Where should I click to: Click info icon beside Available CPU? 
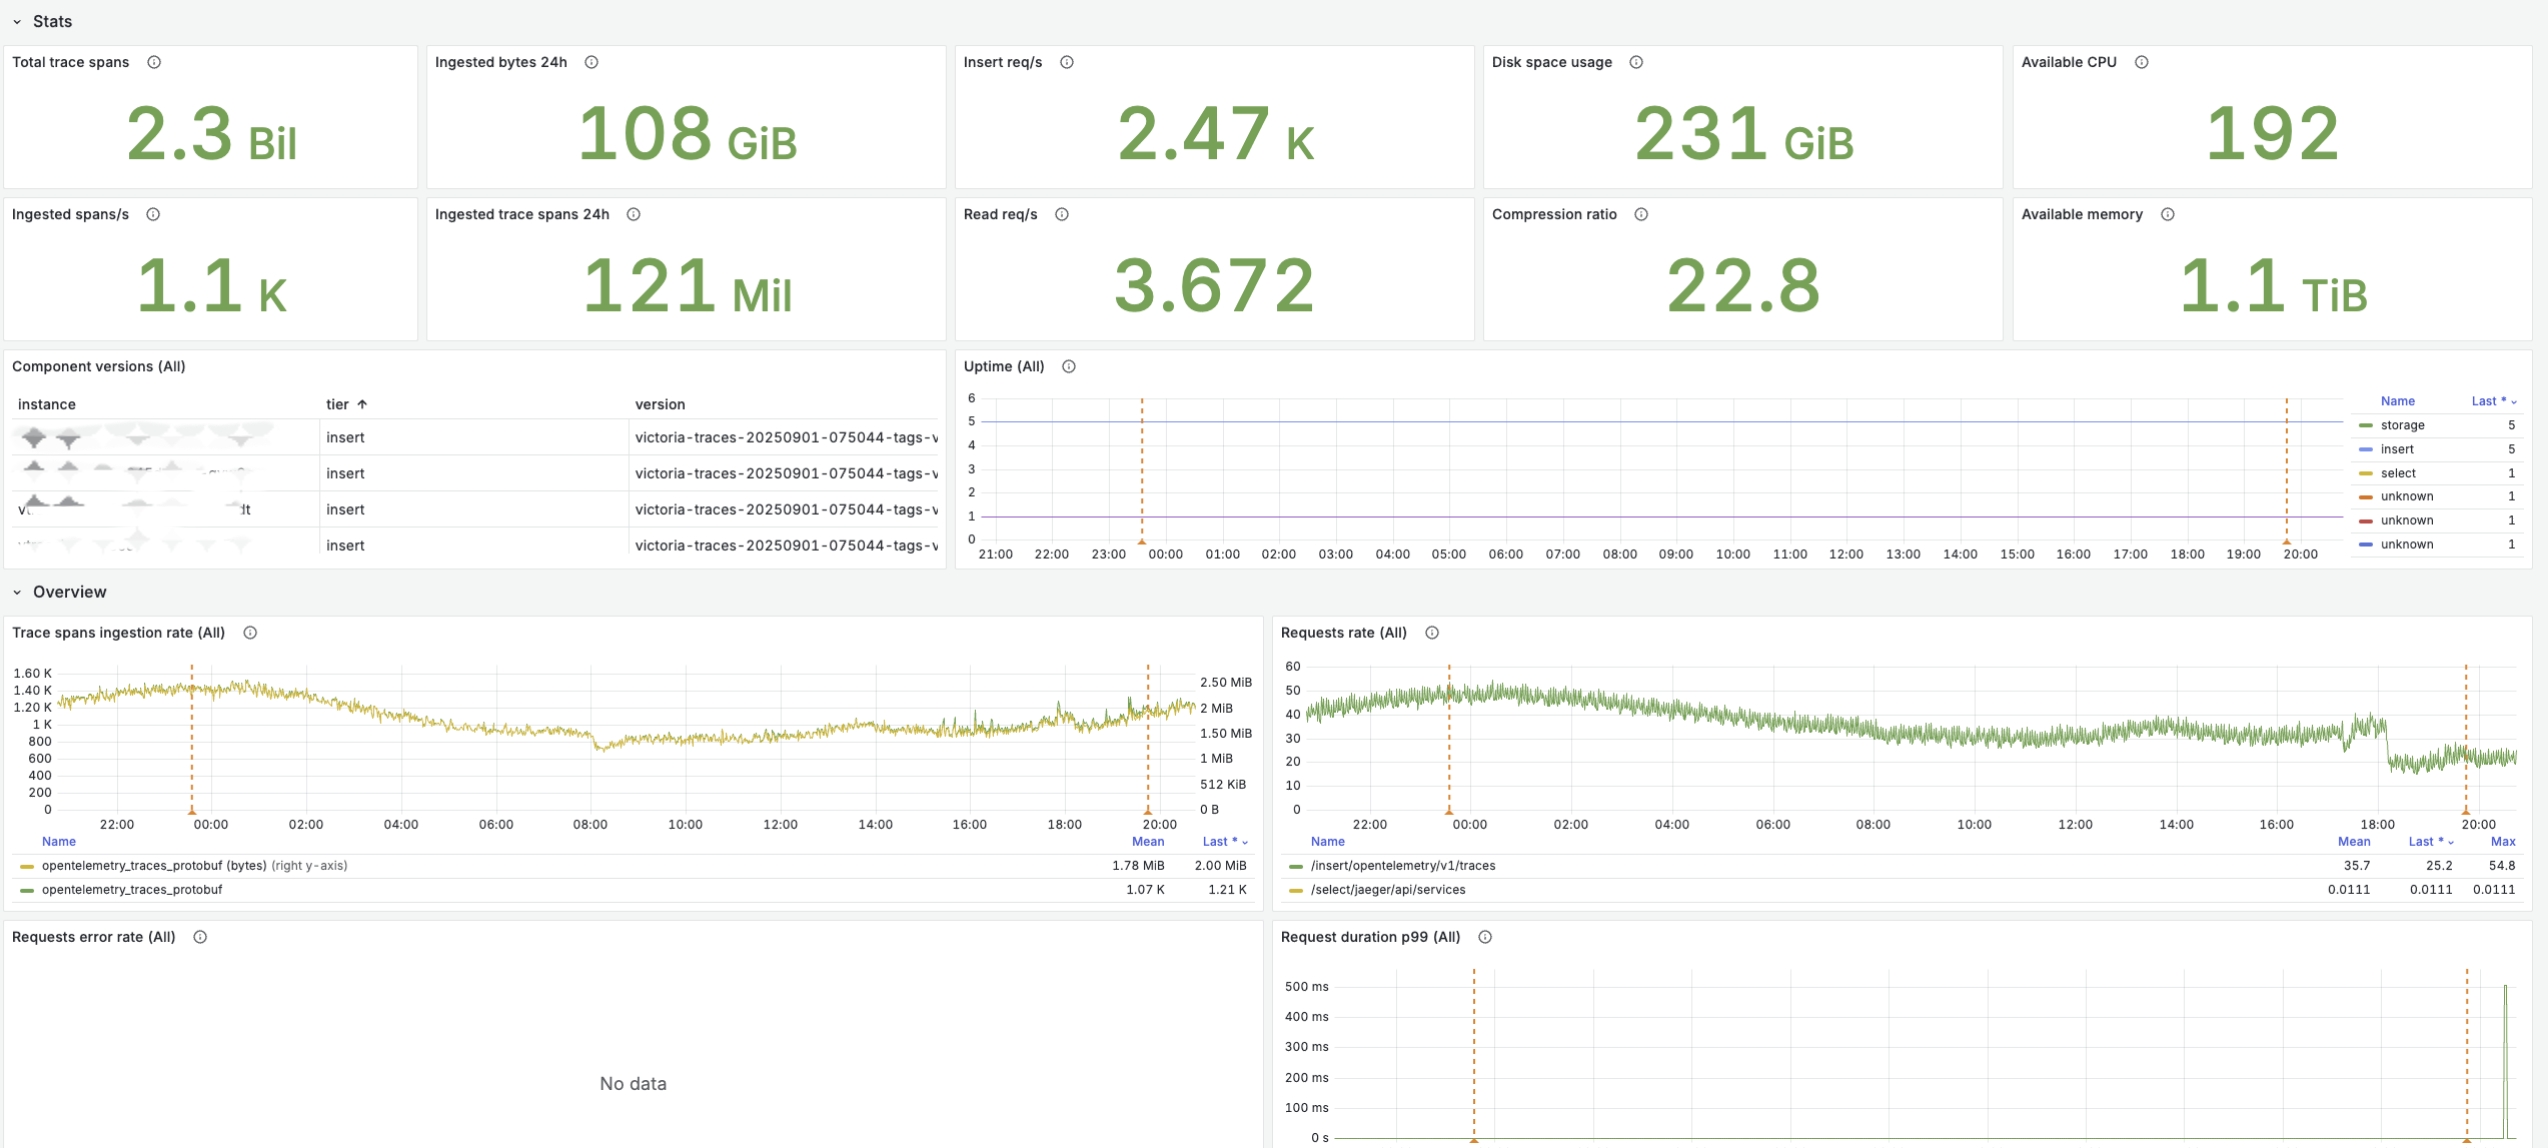(x=2141, y=62)
